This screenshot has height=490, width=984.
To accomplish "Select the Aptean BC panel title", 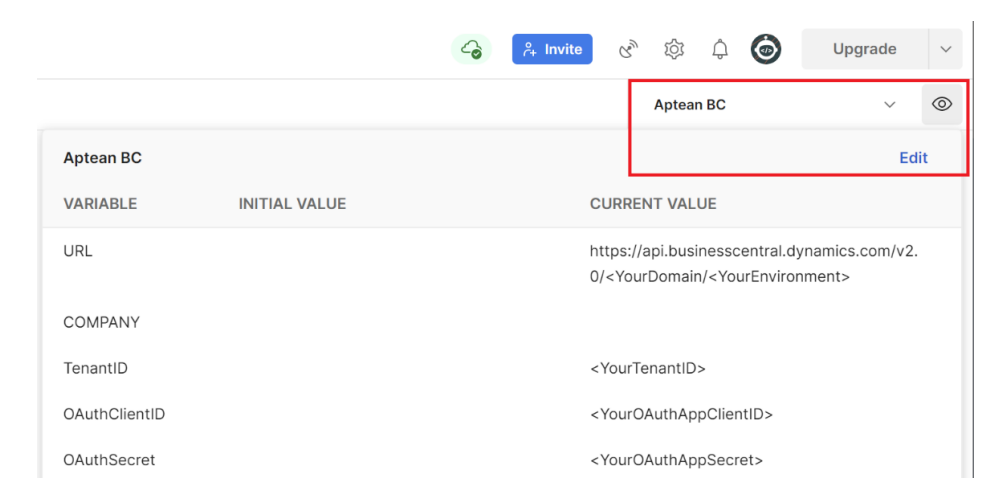I will tap(102, 158).
